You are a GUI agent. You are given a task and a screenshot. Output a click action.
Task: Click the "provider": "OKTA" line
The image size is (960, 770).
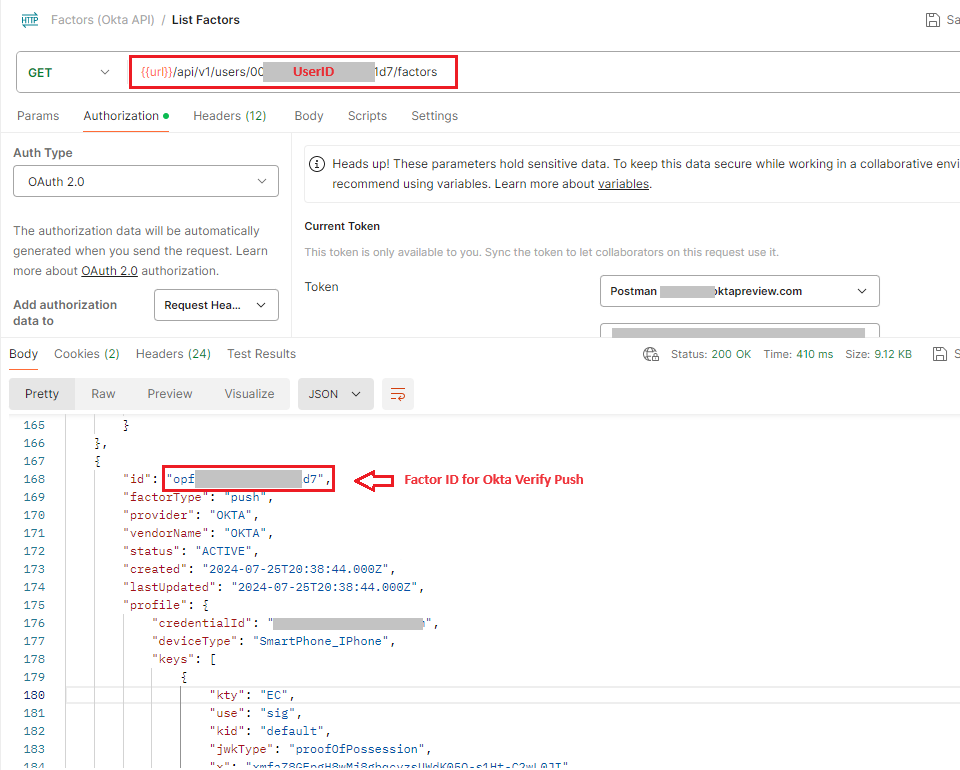click(190, 515)
